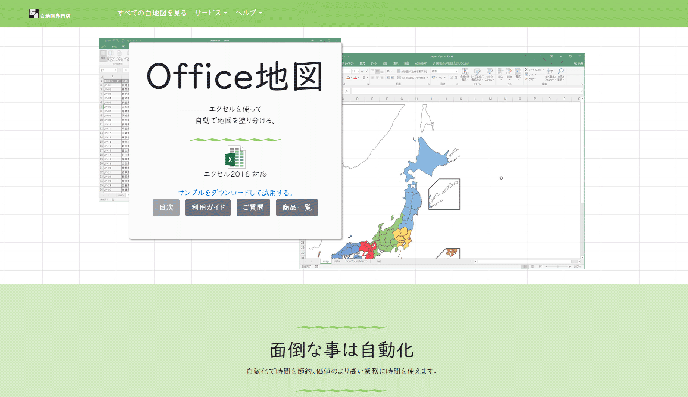Image resolution: width=688 pixels, height=397 pixels.
Task: Click the Excel data table screenshot behind the card
Action: [x=114, y=120]
